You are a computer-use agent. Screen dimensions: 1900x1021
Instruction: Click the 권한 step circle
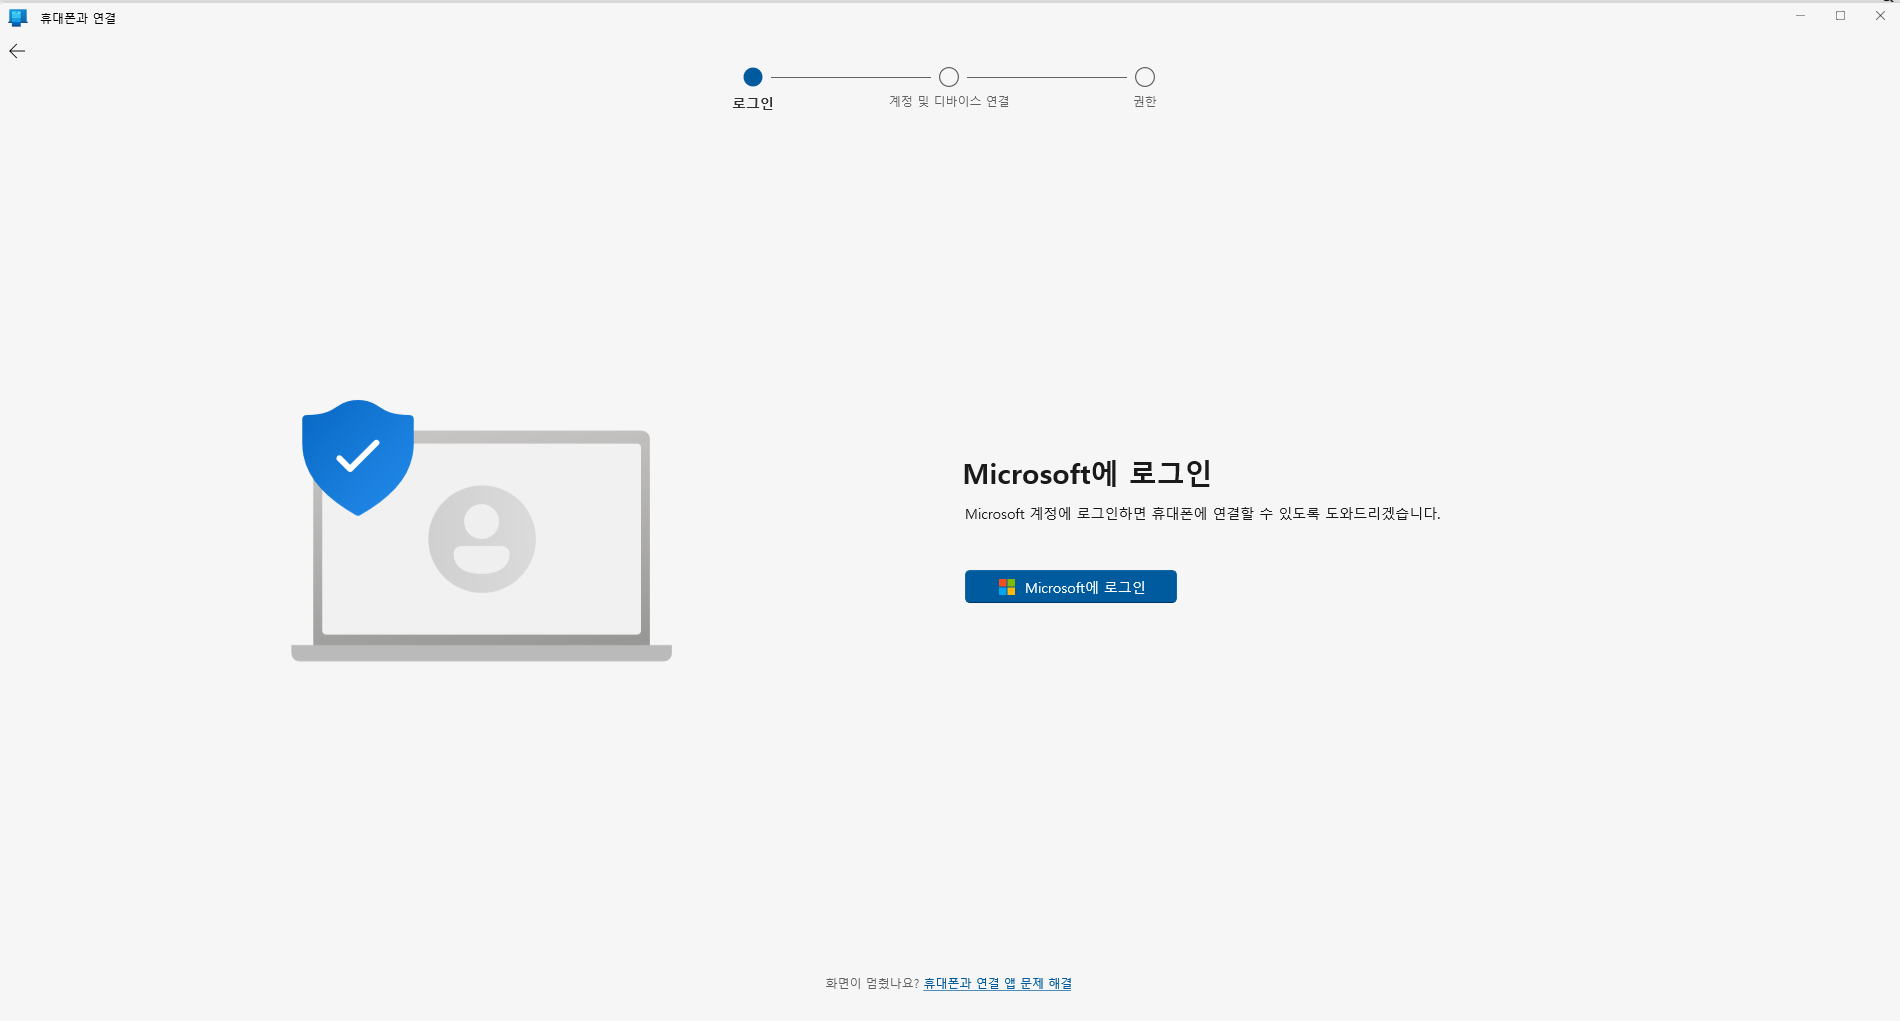pyautogui.click(x=1145, y=77)
